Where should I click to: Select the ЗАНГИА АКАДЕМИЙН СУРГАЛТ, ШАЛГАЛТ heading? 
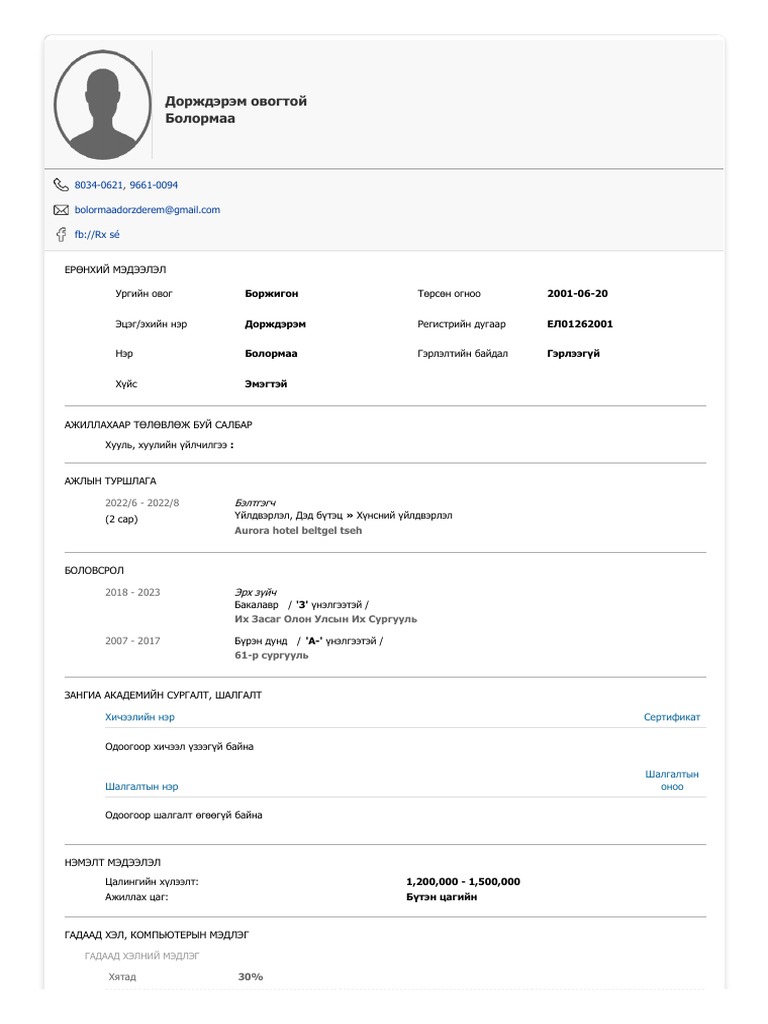[x=163, y=695]
